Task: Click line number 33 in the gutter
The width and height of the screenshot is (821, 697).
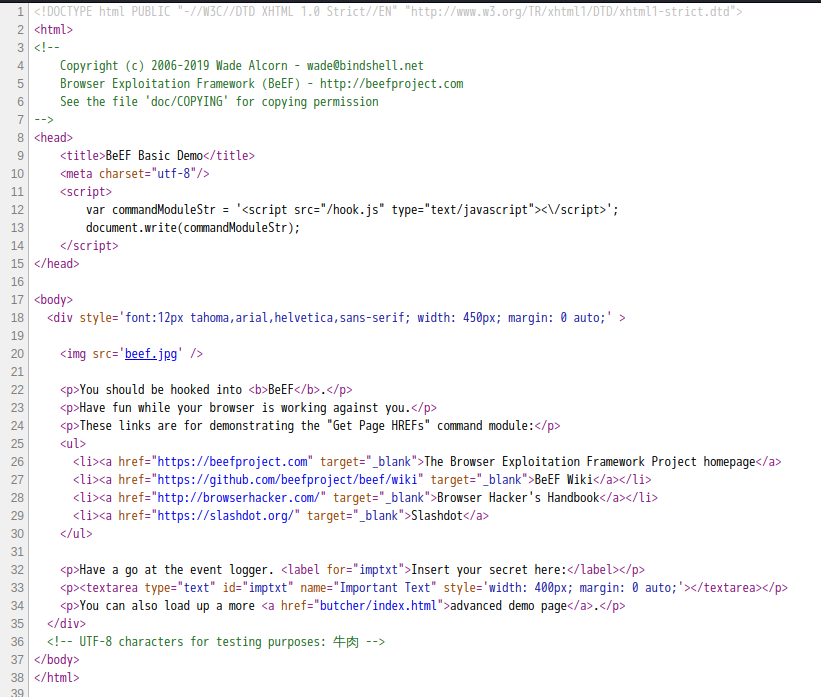Action: pyautogui.click(x=16, y=588)
